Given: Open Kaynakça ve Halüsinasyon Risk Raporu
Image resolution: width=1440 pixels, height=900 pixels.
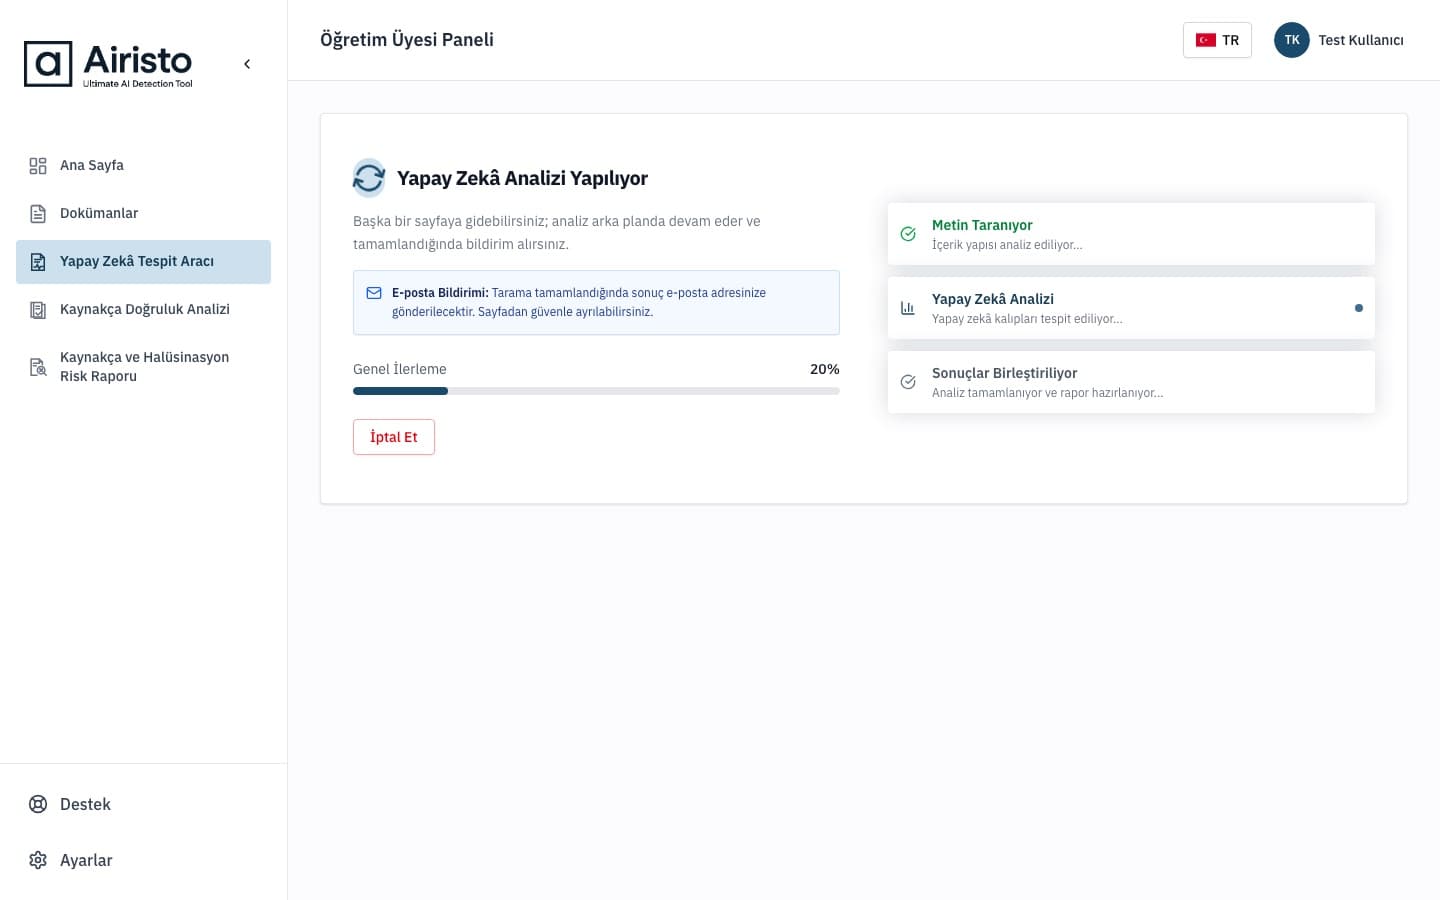Looking at the screenshot, I should (143, 367).
